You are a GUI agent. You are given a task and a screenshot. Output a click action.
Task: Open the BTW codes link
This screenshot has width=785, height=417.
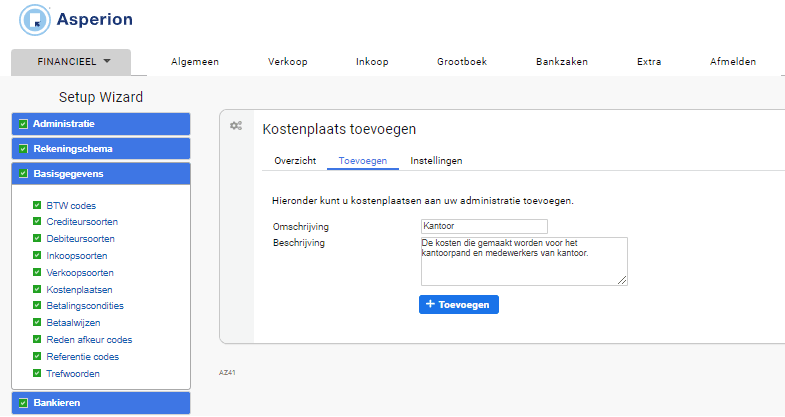[x=71, y=206]
